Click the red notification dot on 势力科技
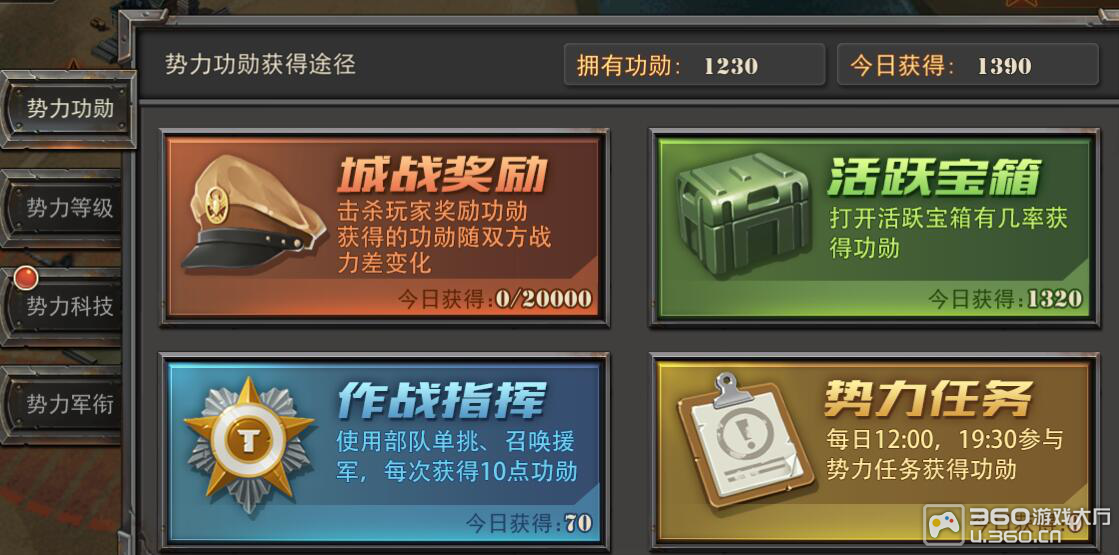Image resolution: width=1119 pixels, height=555 pixels. 26,278
